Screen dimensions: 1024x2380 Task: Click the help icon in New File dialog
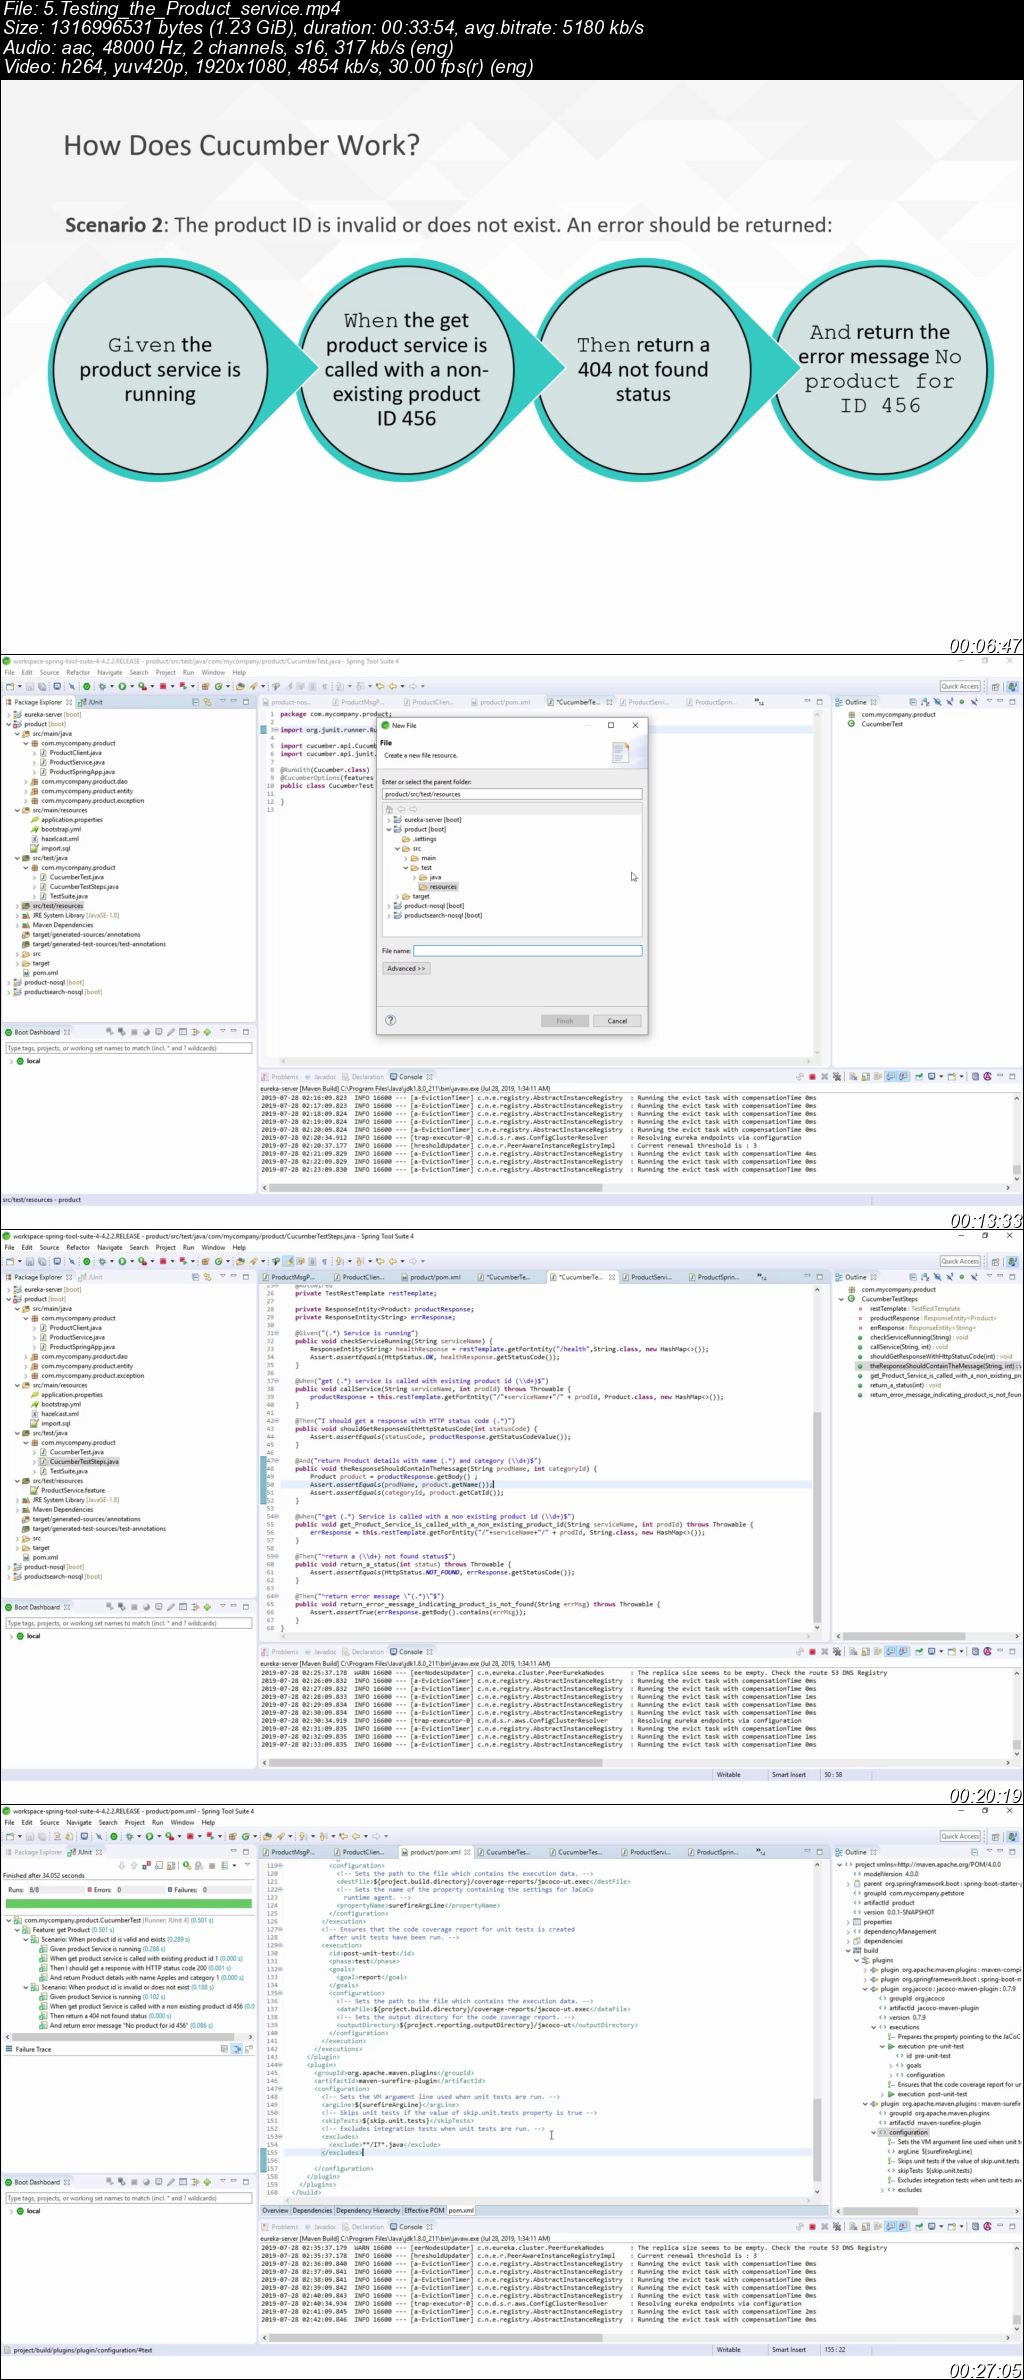391,1020
